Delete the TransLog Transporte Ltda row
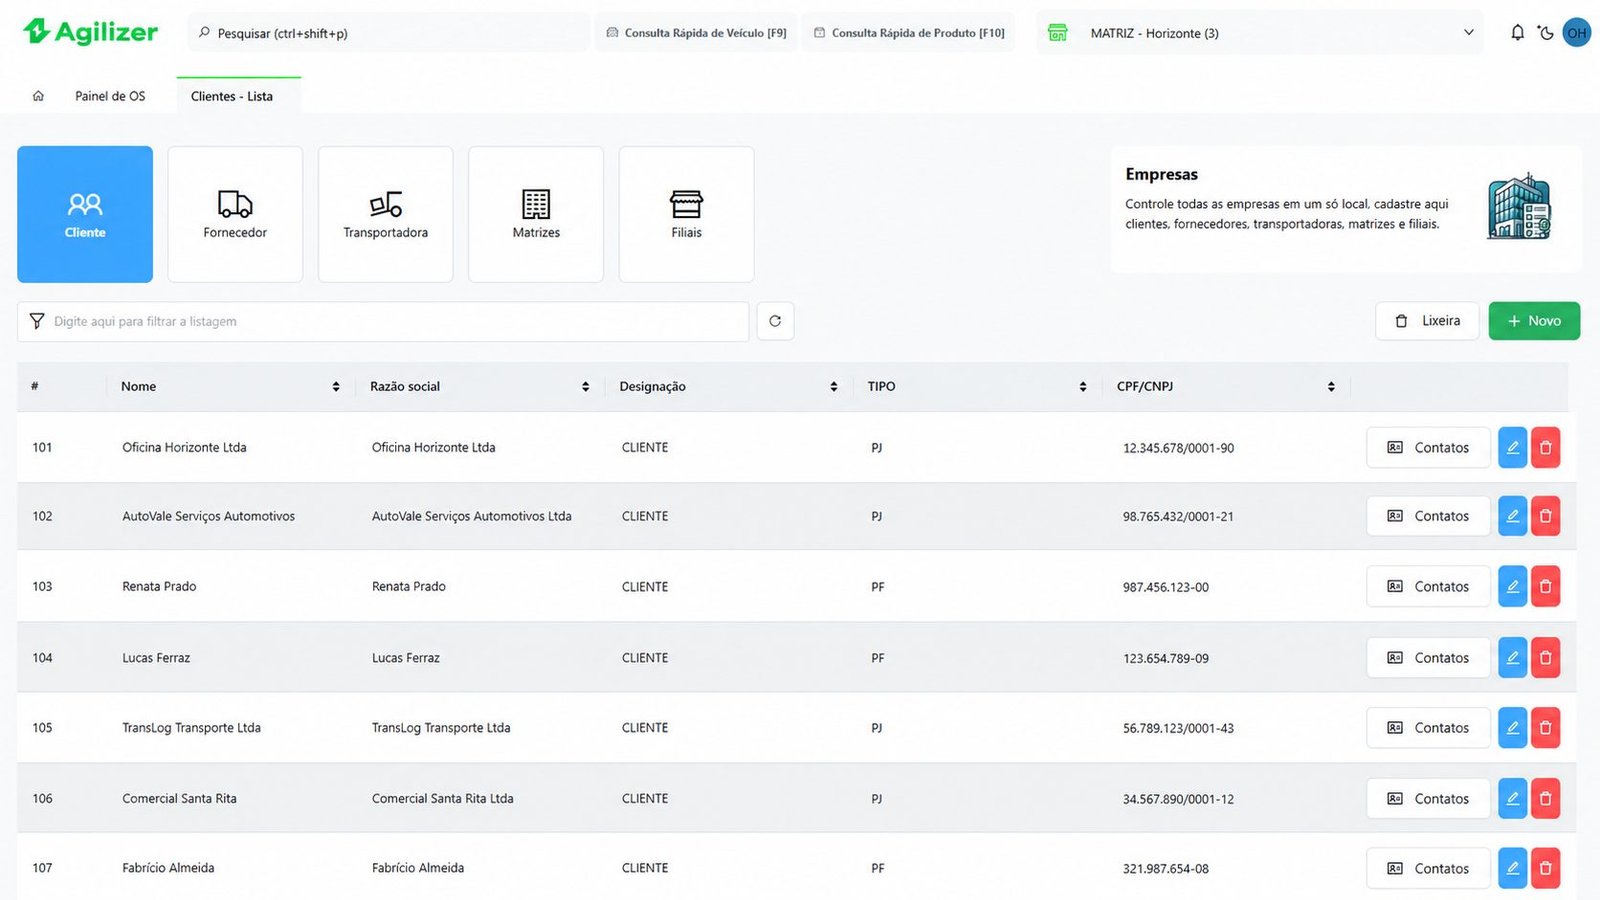Viewport: 1600px width, 900px height. click(x=1545, y=727)
